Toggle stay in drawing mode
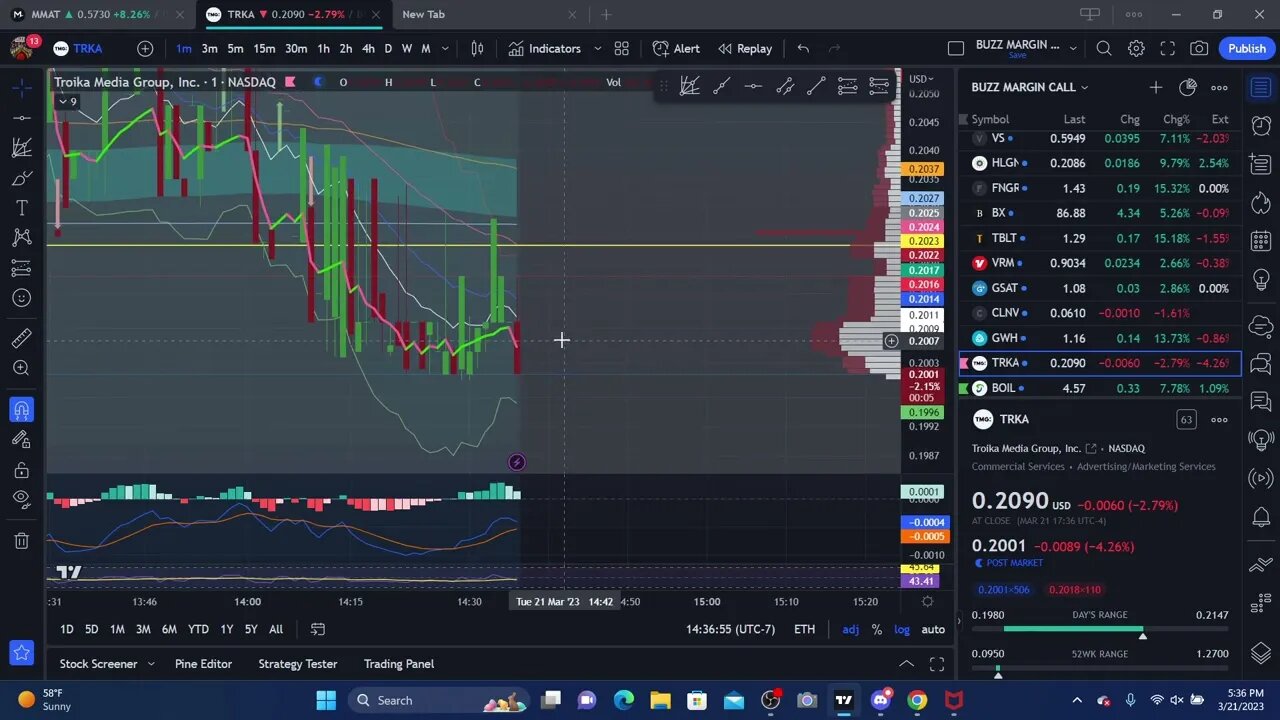 [21, 440]
